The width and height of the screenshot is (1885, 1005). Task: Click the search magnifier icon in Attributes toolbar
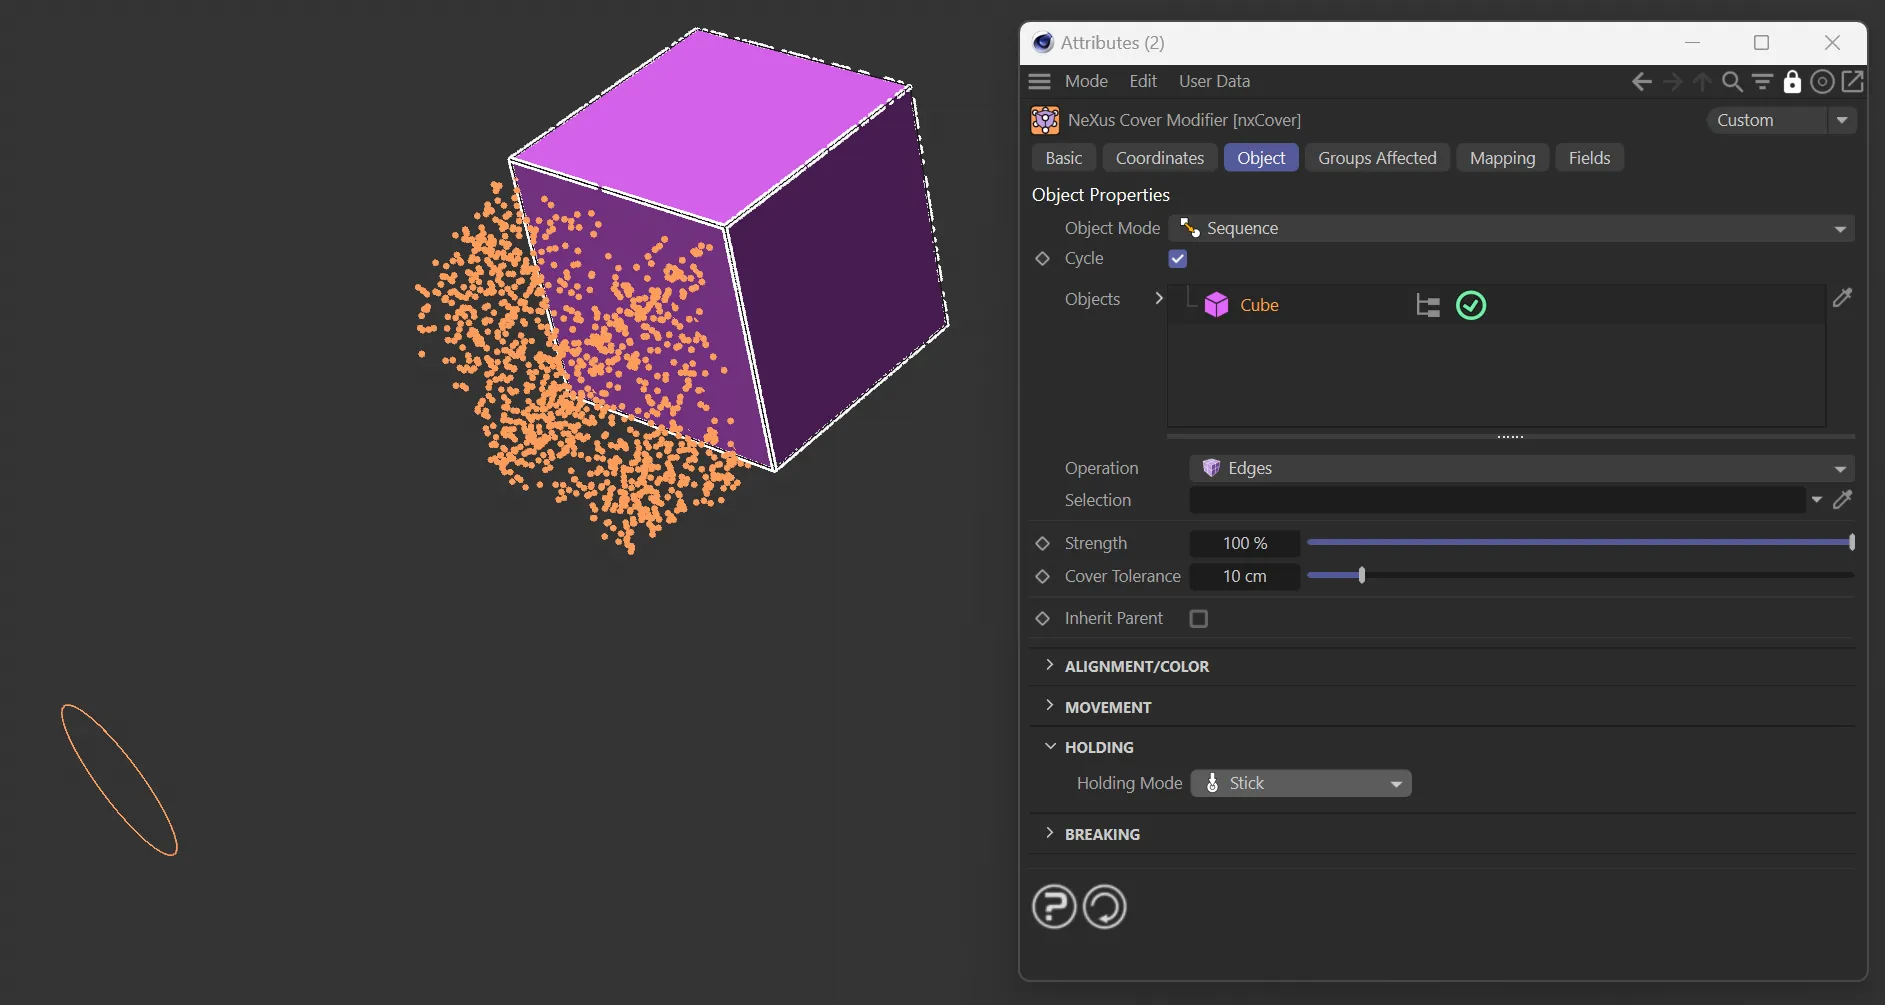1732,82
